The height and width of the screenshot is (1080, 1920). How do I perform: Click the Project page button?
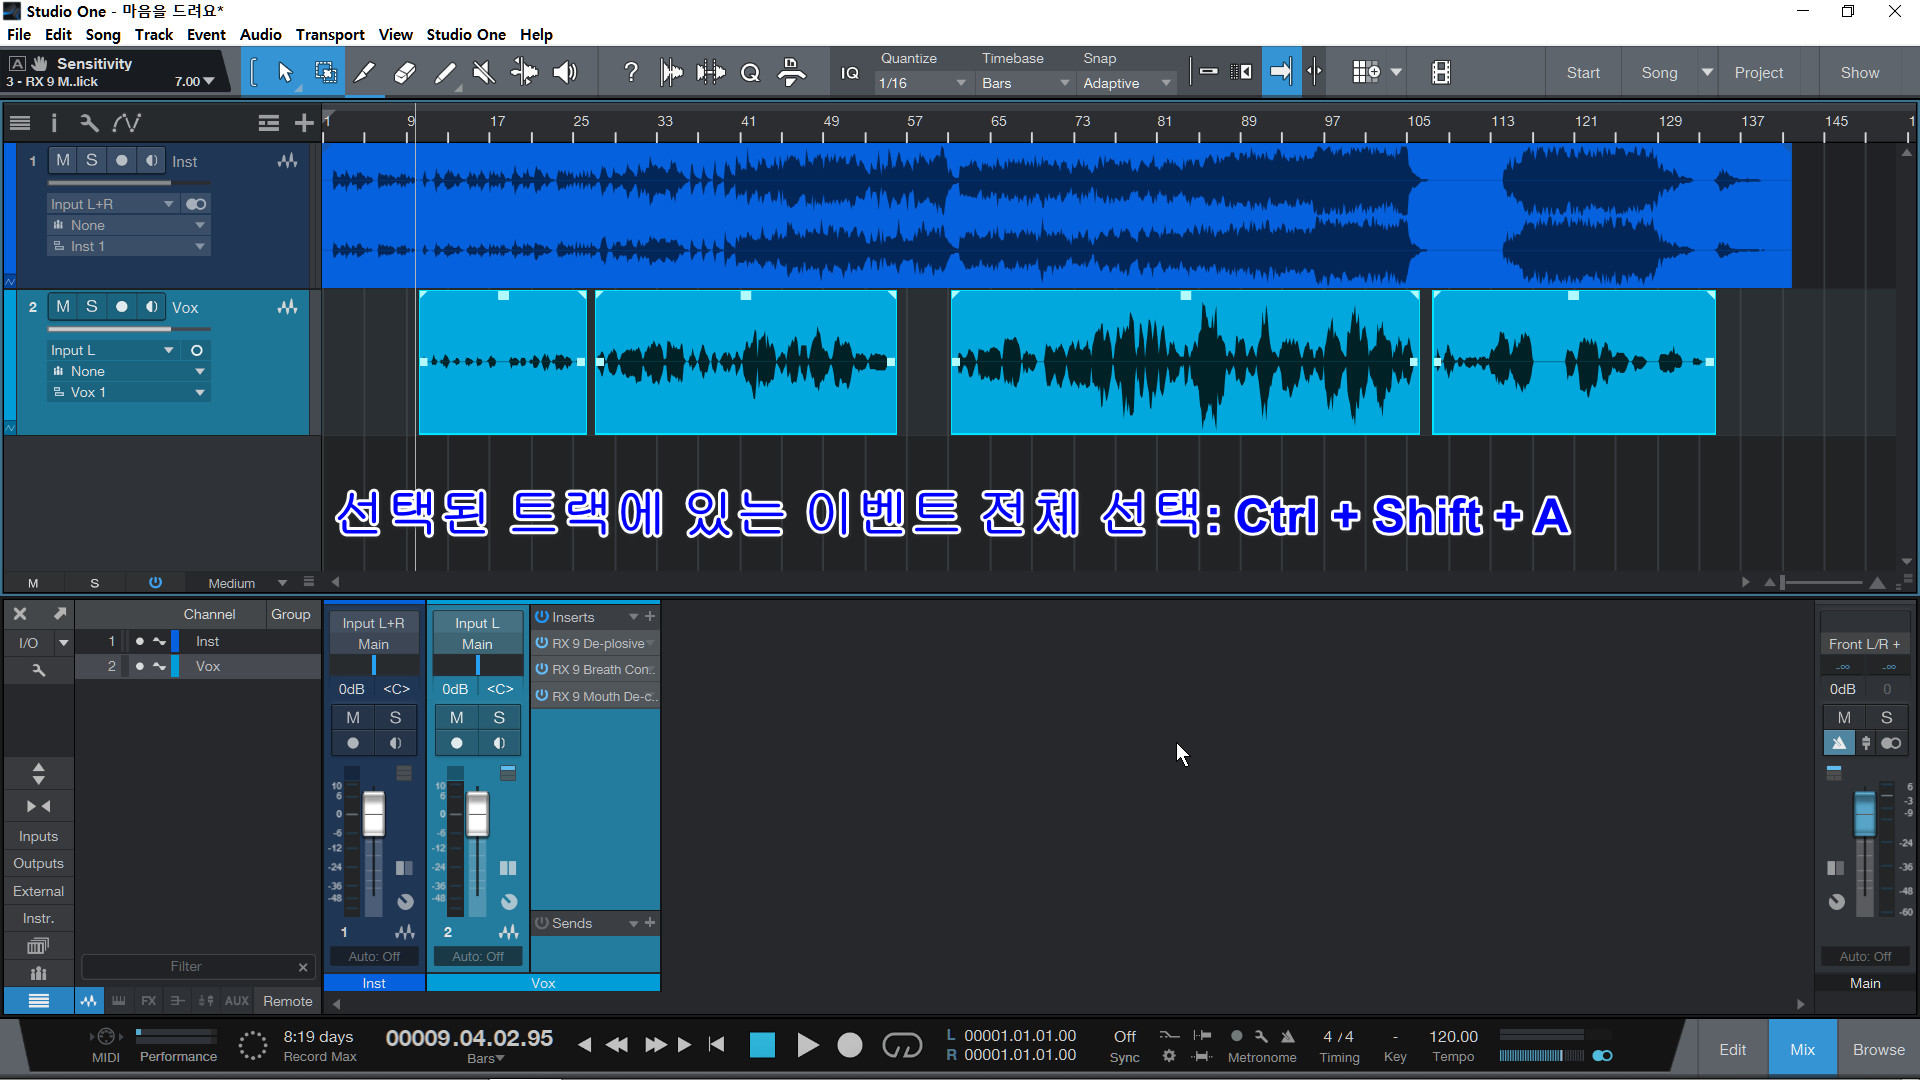click(1758, 72)
